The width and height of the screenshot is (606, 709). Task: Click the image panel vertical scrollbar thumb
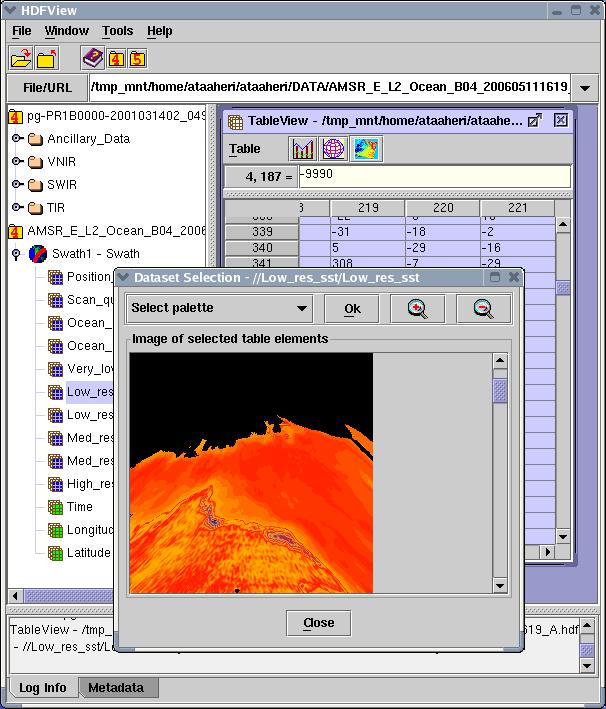coord(500,390)
